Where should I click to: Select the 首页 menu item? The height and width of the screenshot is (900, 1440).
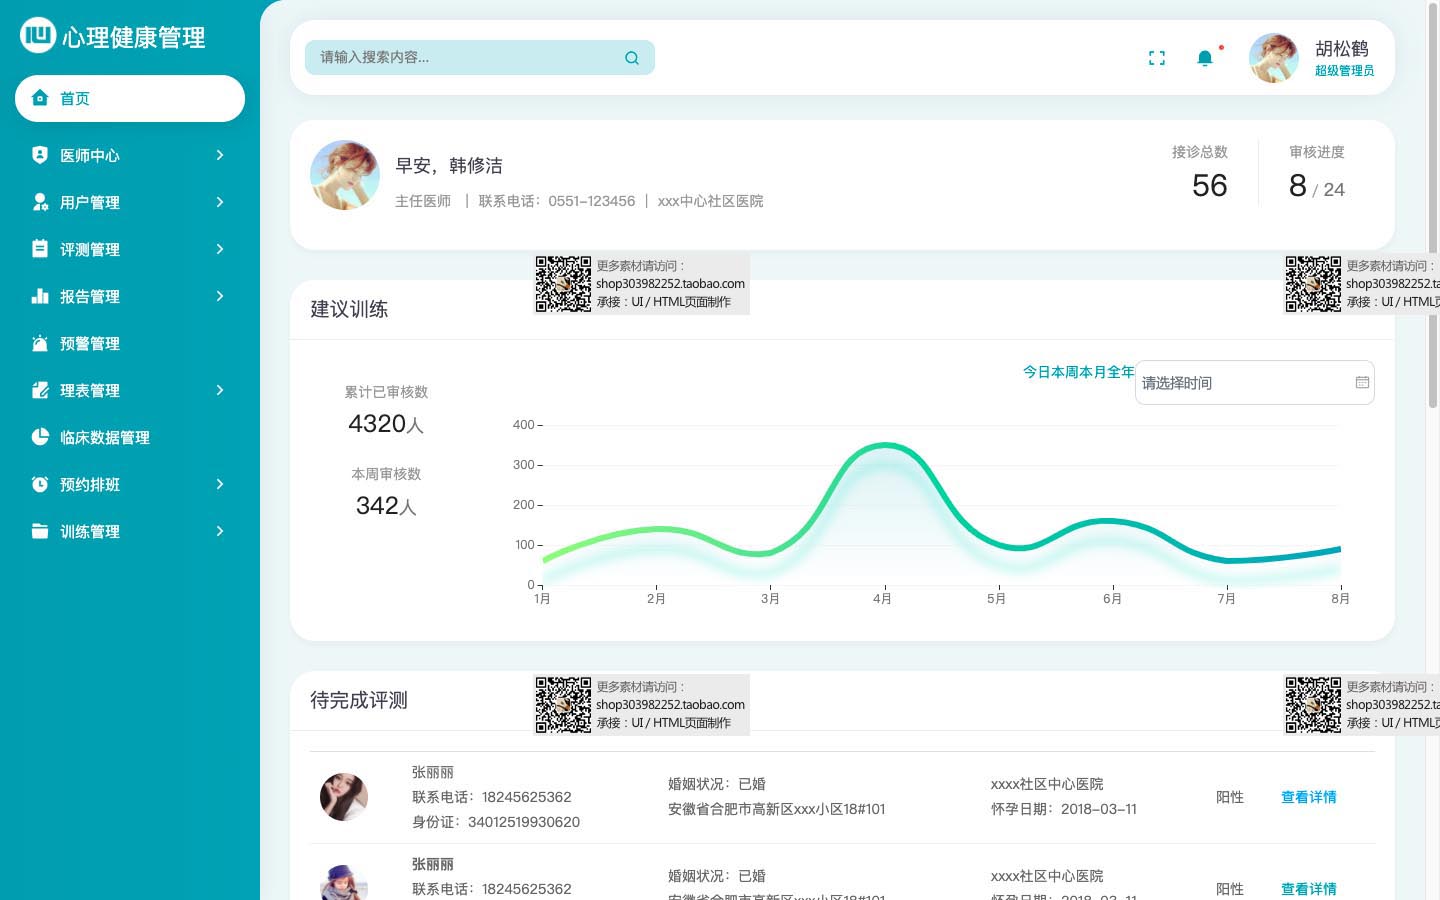[x=130, y=98]
